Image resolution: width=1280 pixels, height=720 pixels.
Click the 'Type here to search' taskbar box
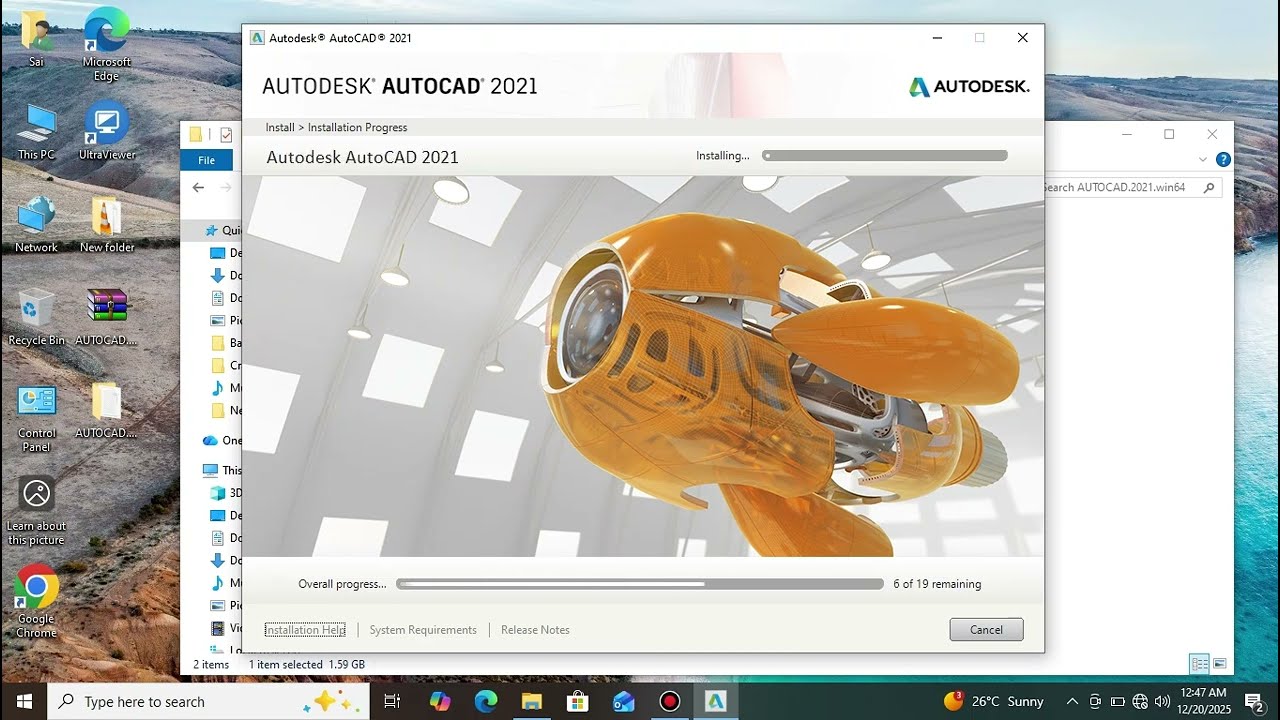coord(209,701)
